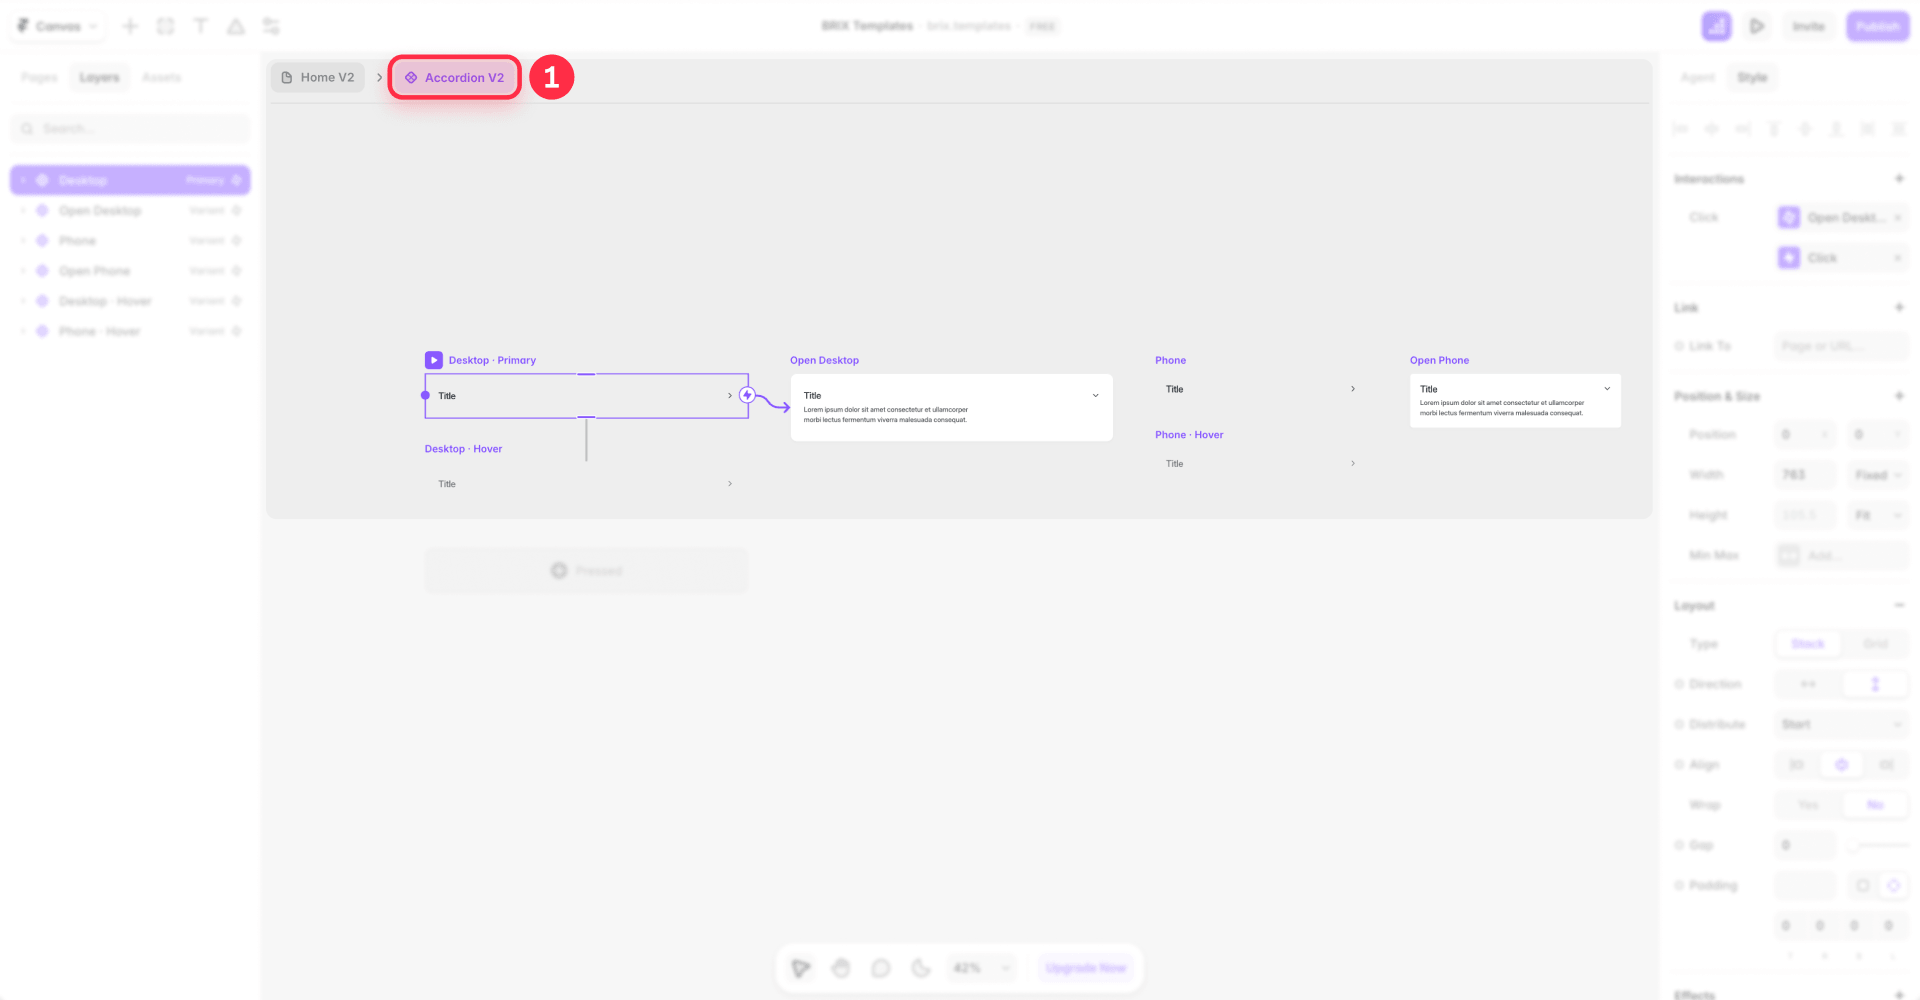Click the Width value field showing 763
This screenshot has height=1000, width=1920.
1805,475
